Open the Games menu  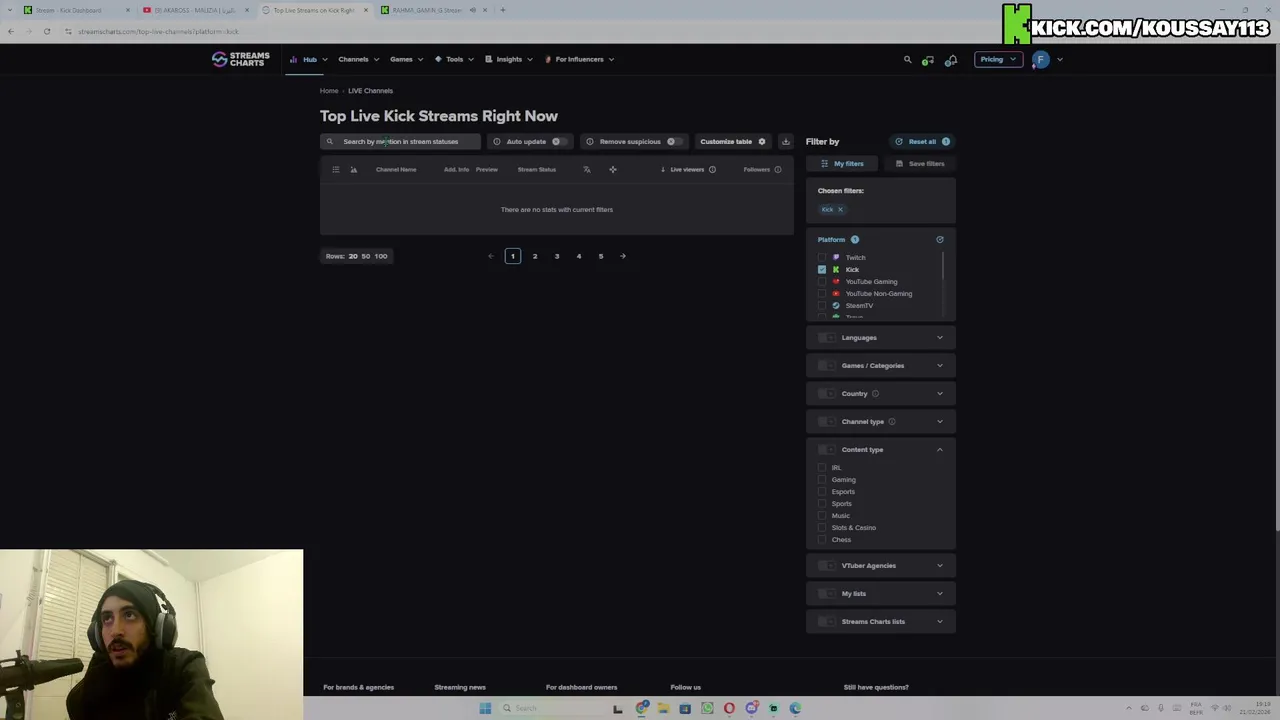tap(406, 59)
